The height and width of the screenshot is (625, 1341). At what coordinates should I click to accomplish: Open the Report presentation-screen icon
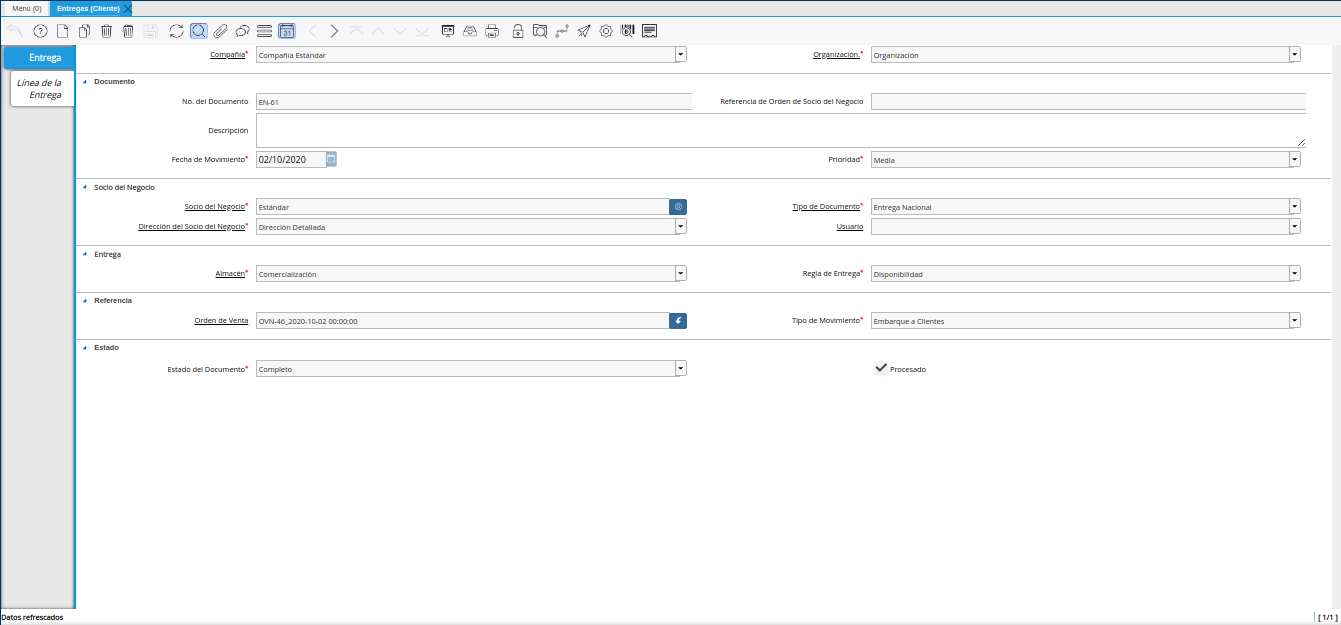point(447,31)
